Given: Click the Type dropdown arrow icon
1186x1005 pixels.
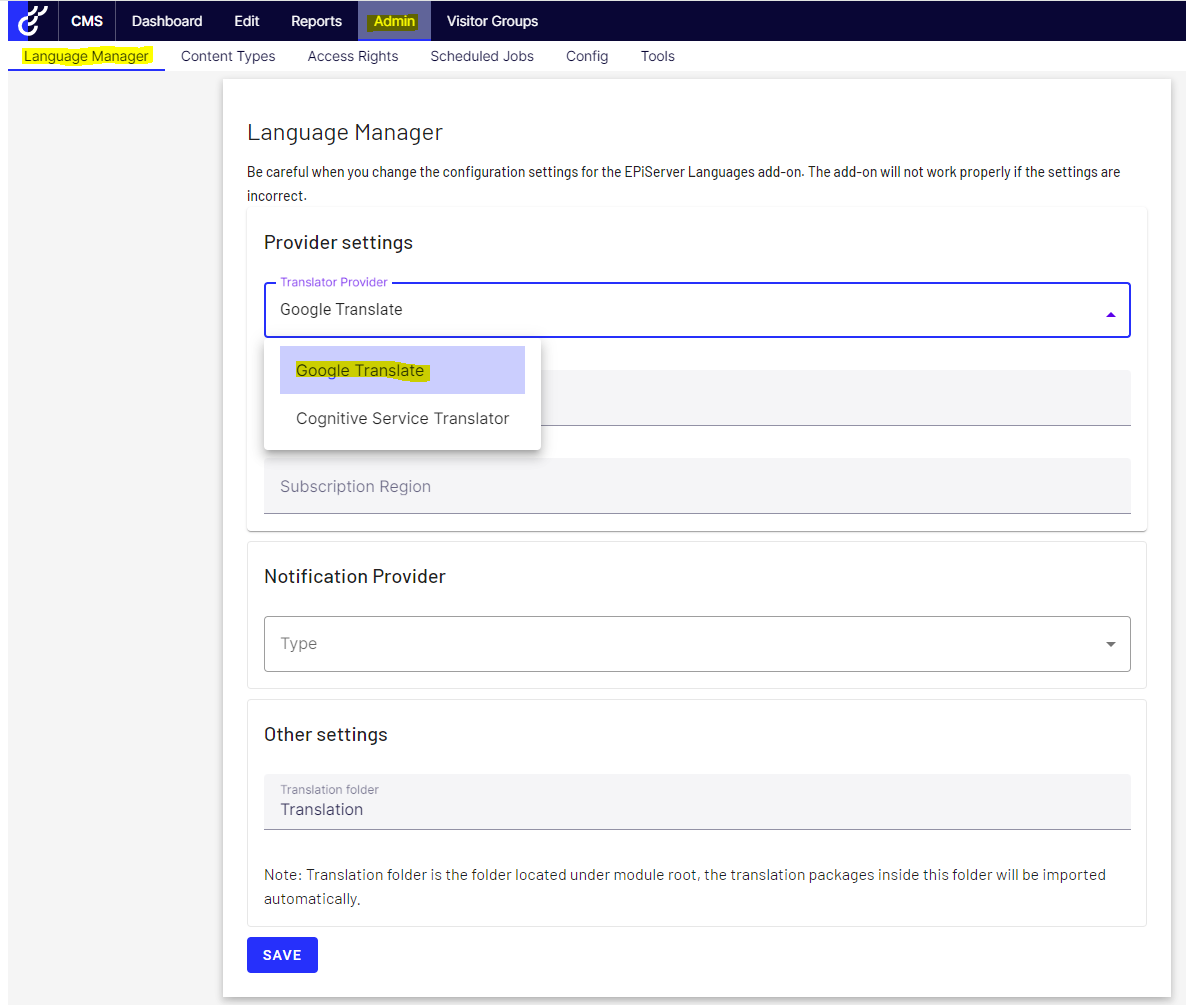Looking at the screenshot, I should click(1110, 644).
